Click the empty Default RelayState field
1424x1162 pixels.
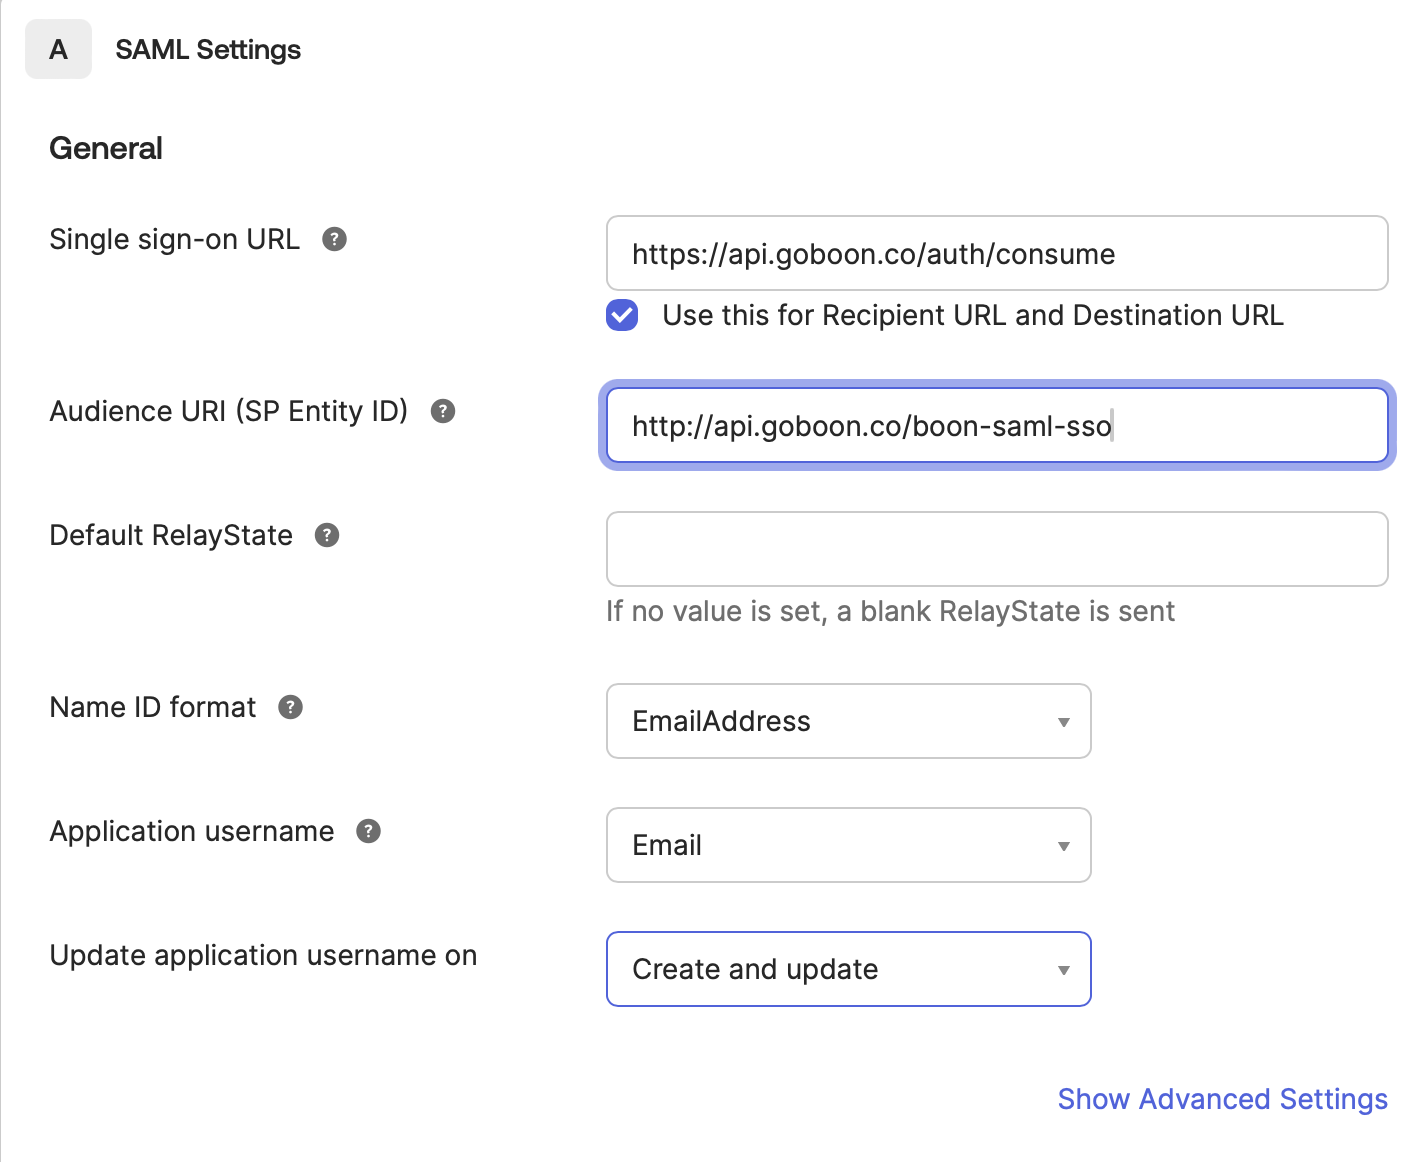996,549
